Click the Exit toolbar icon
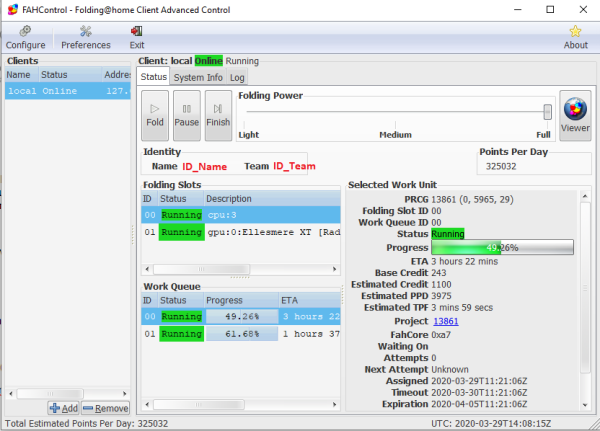This screenshot has width=600, height=431. coord(136,37)
